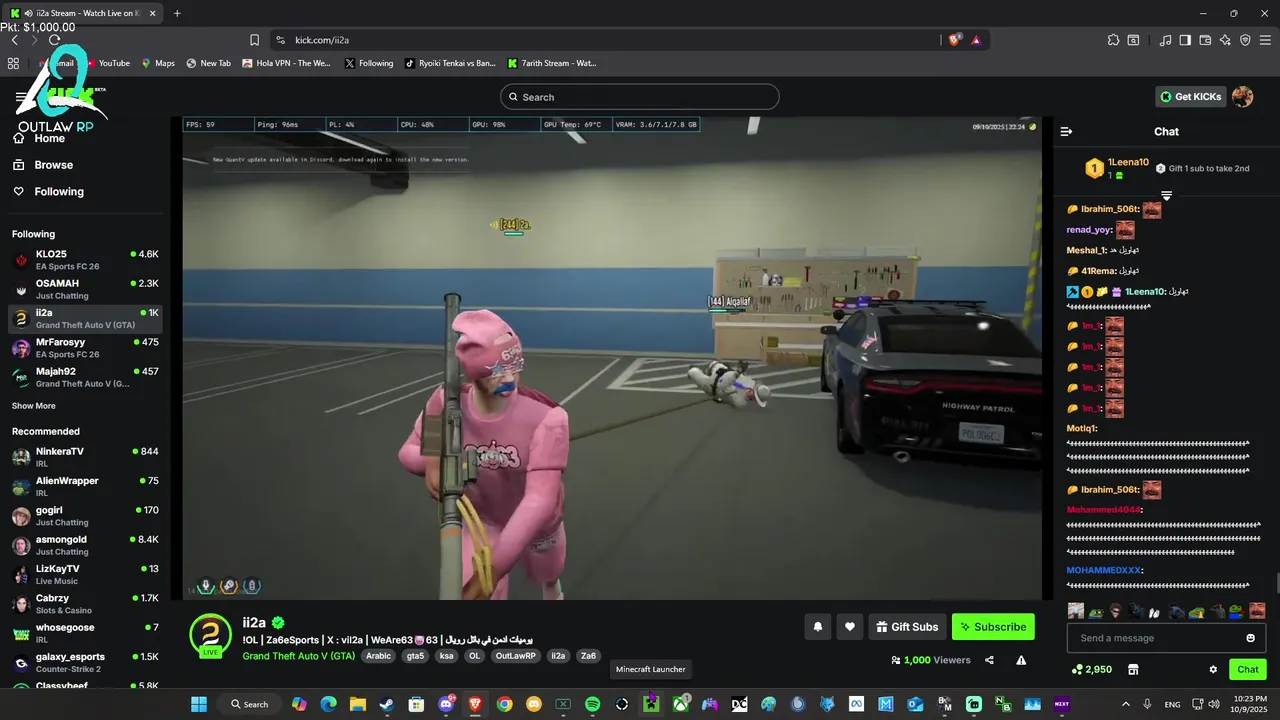
Task: Open Majah92's channel in Following list
Action: [x=85, y=377]
